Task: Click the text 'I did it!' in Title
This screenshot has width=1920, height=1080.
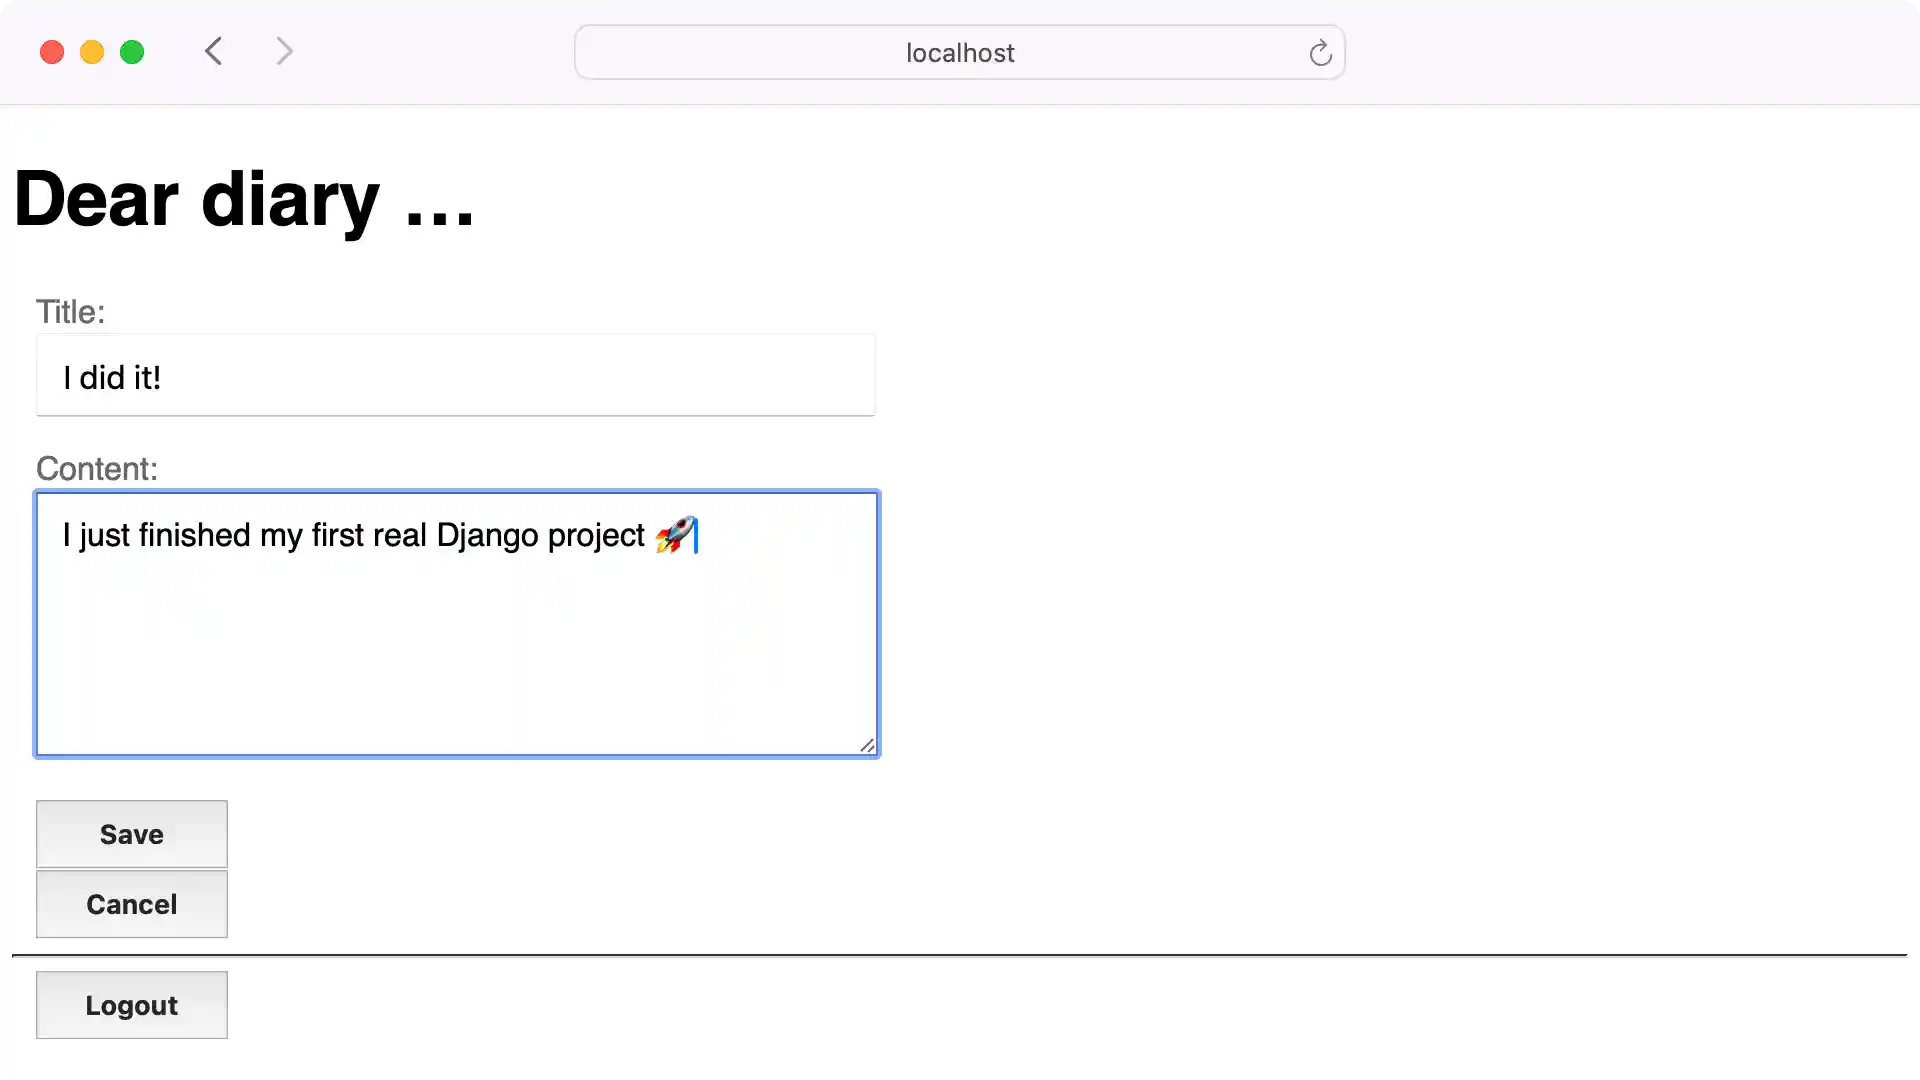Action: [x=111, y=377]
